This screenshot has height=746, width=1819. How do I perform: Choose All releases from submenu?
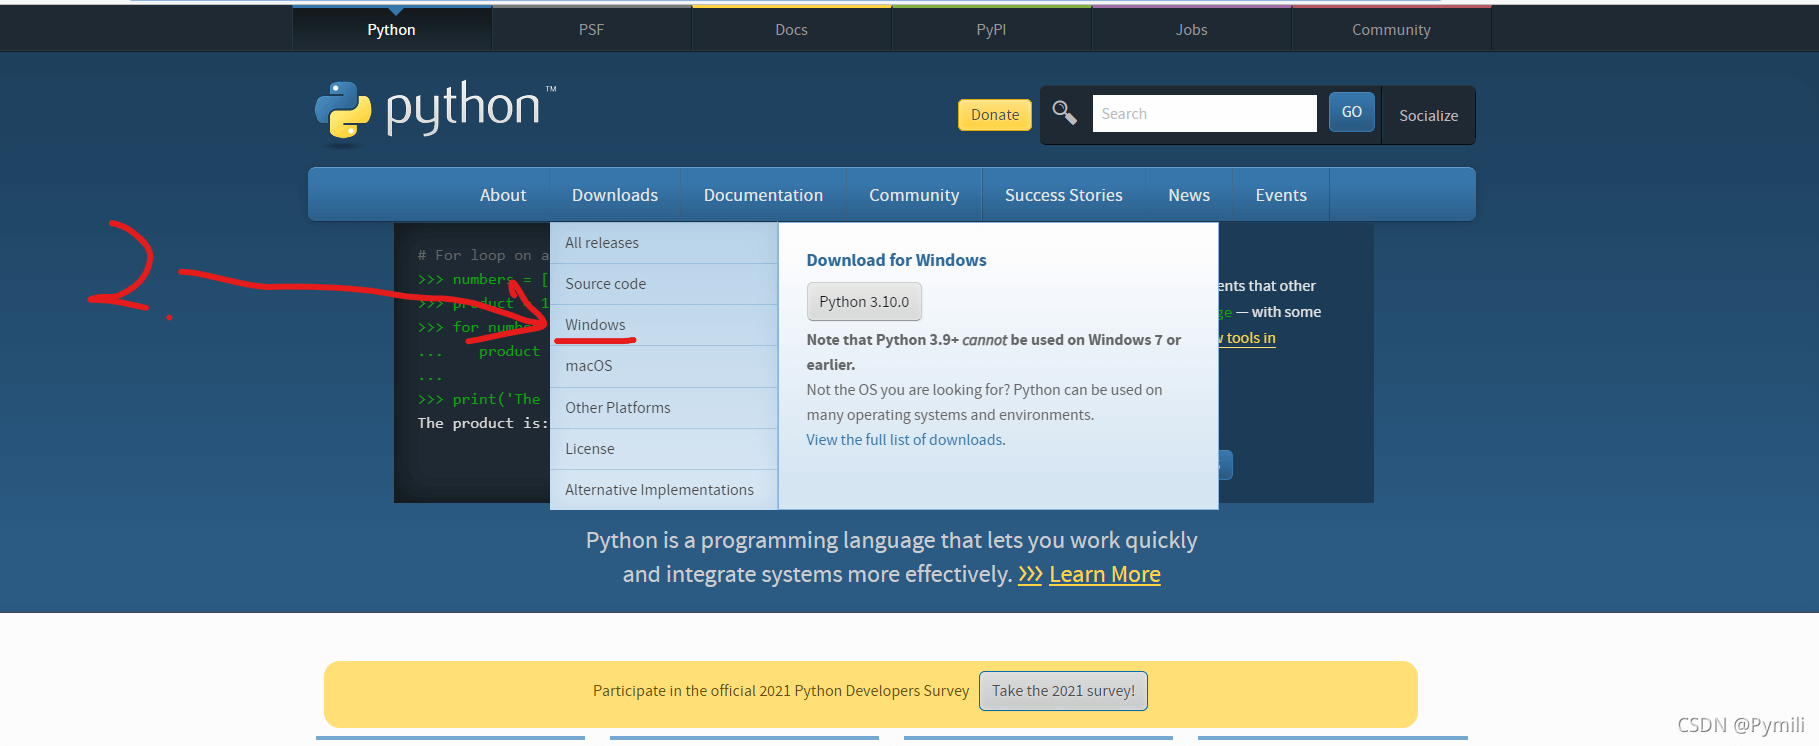[602, 243]
